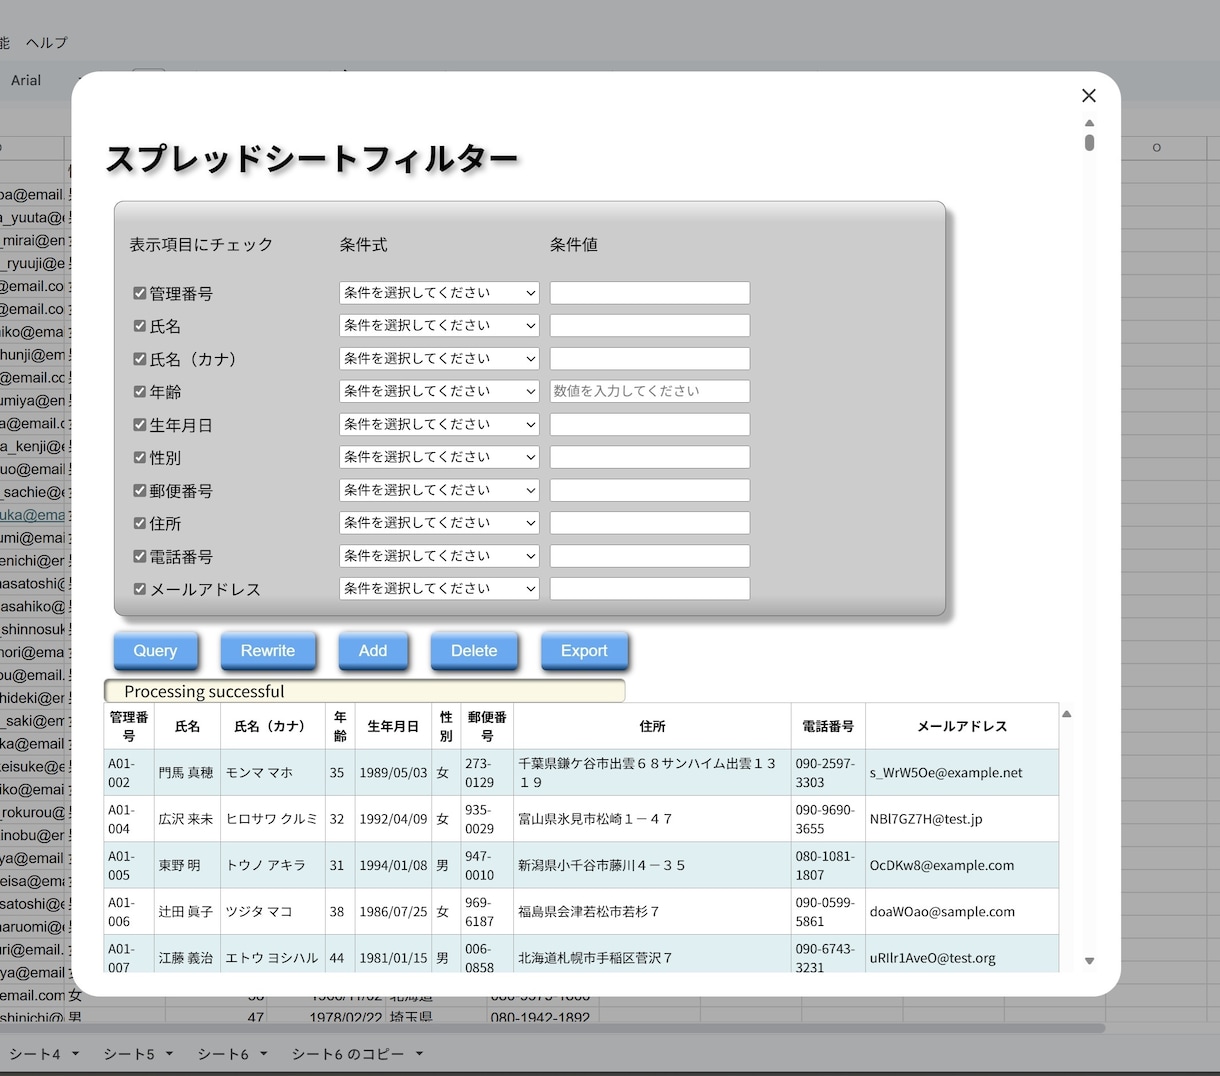Open condition dropdown for 管理番号
Screen dimensions: 1220x1076
(x=439, y=293)
